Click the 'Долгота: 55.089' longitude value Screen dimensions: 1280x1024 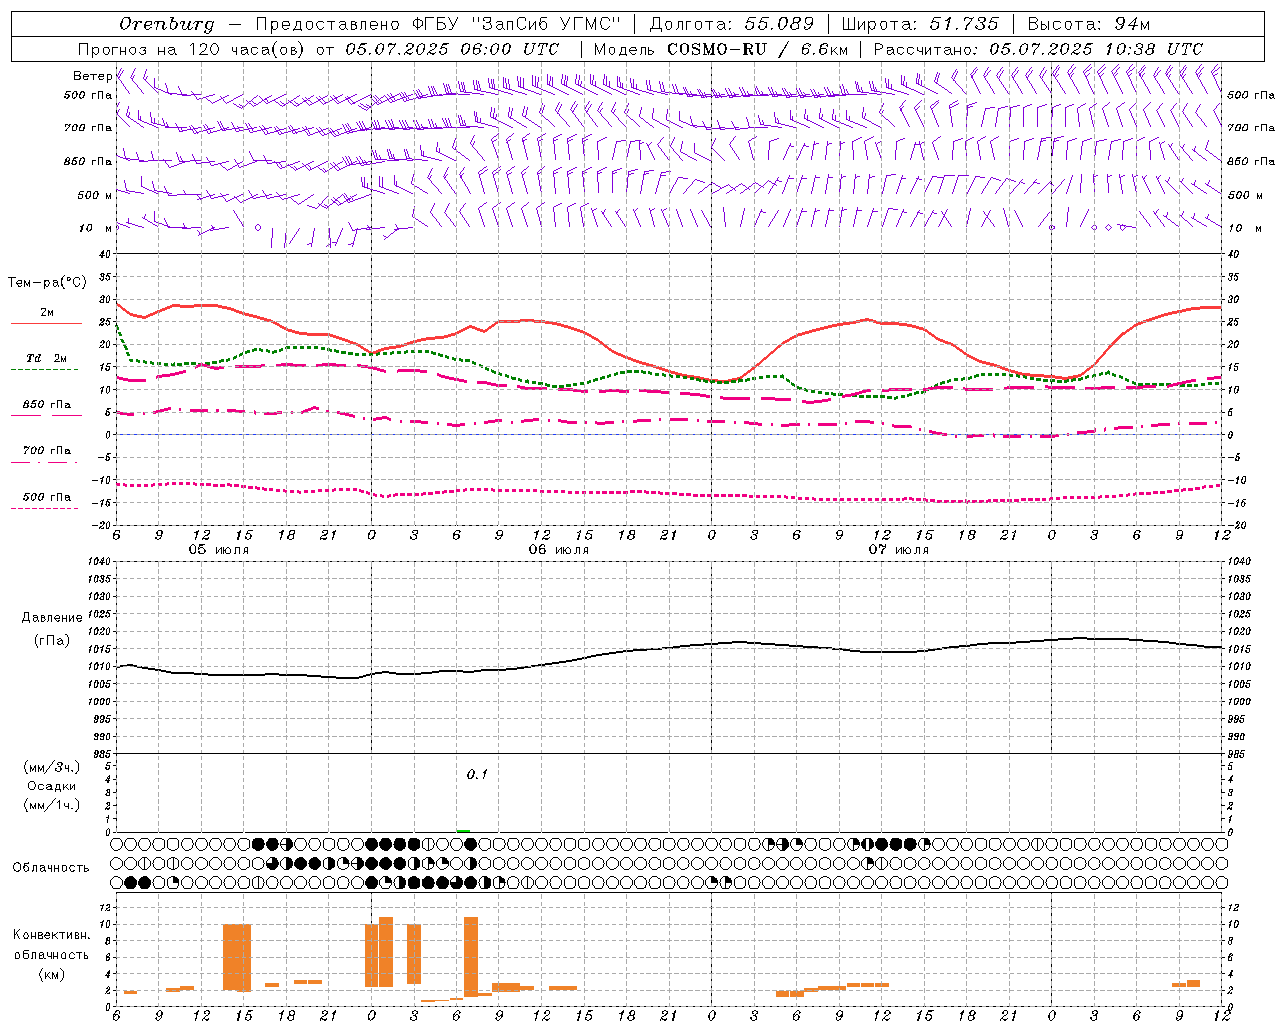[732, 24]
